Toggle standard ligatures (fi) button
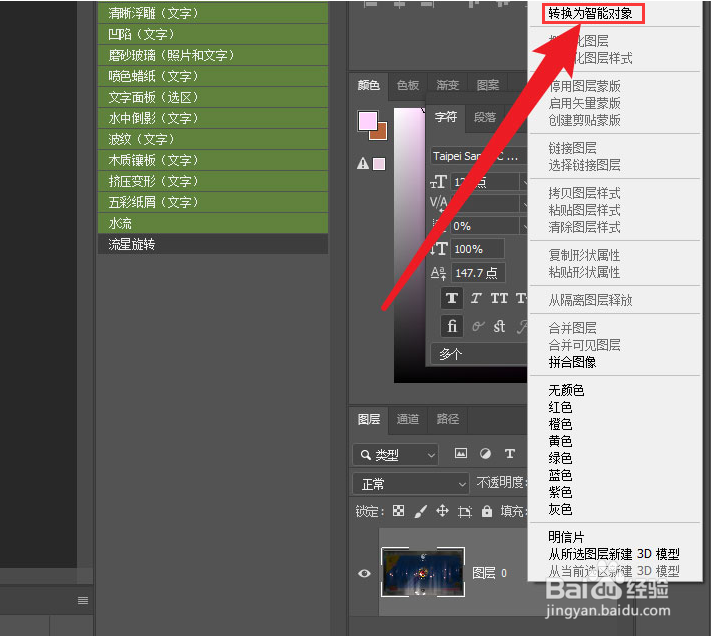Viewport: 711px width, 636px height. [452, 326]
